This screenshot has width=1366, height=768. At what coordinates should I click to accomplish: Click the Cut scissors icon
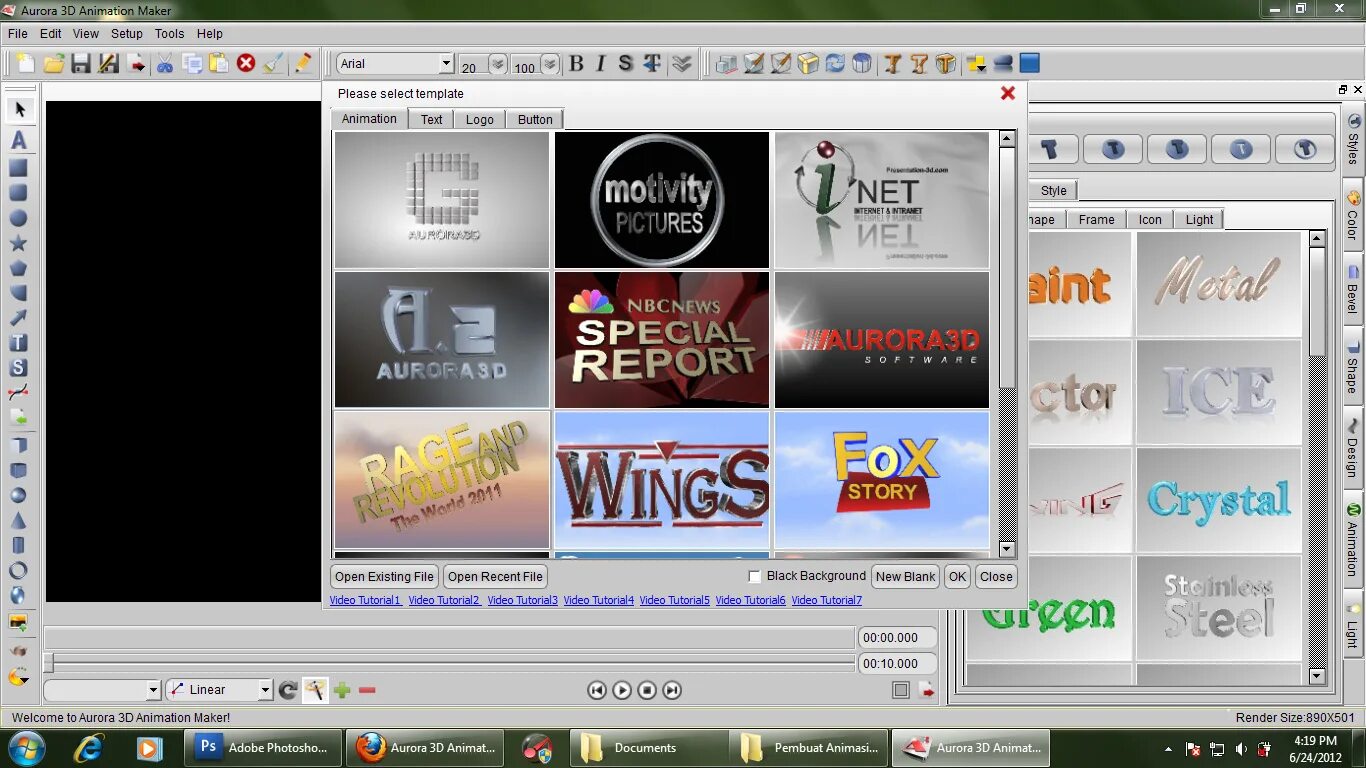coord(165,64)
